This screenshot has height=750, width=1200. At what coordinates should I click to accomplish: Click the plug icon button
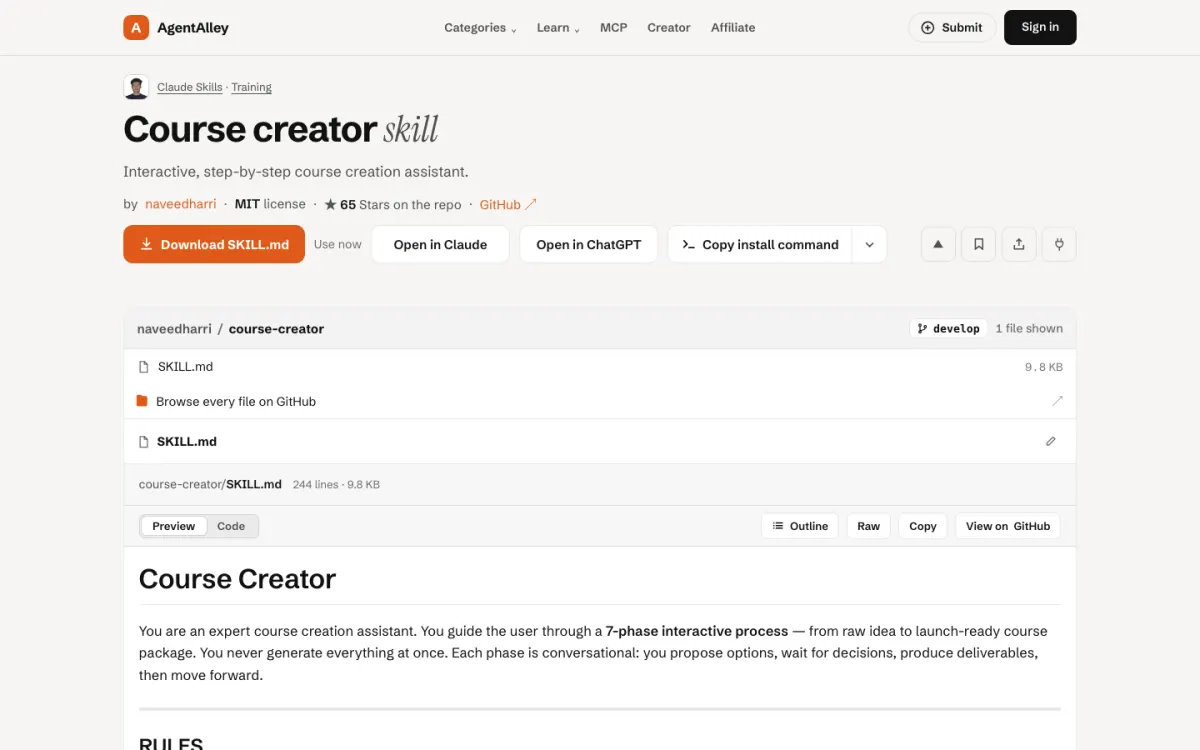click(x=1059, y=244)
